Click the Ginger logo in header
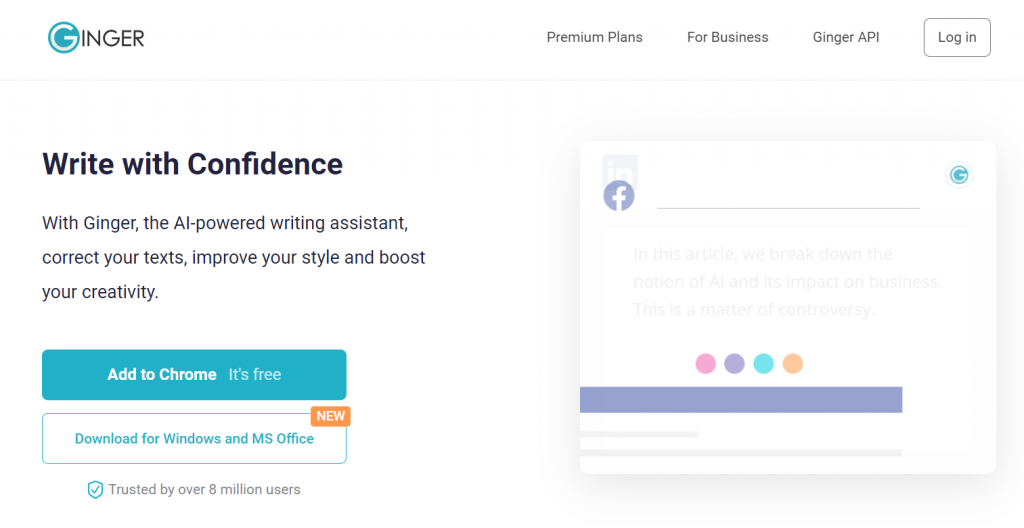Viewport: 1024px width, 528px height. tap(96, 37)
